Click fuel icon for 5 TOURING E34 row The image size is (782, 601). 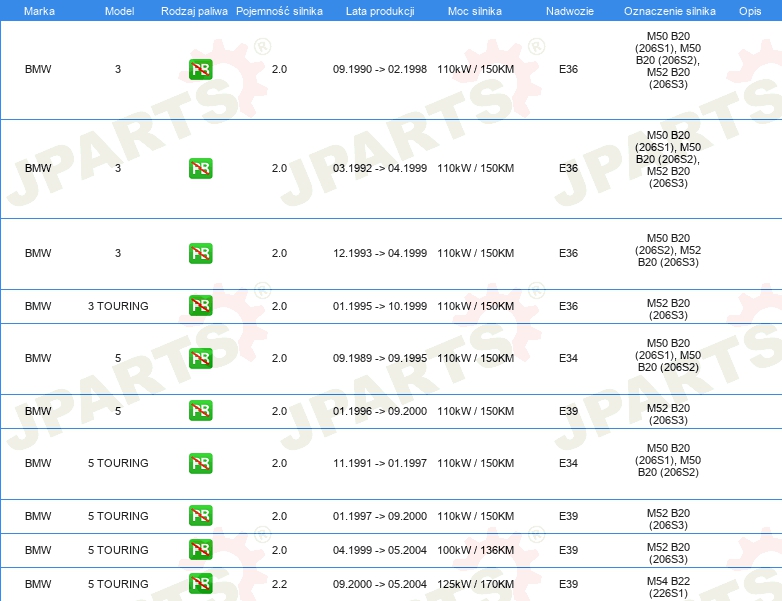click(x=200, y=463)
